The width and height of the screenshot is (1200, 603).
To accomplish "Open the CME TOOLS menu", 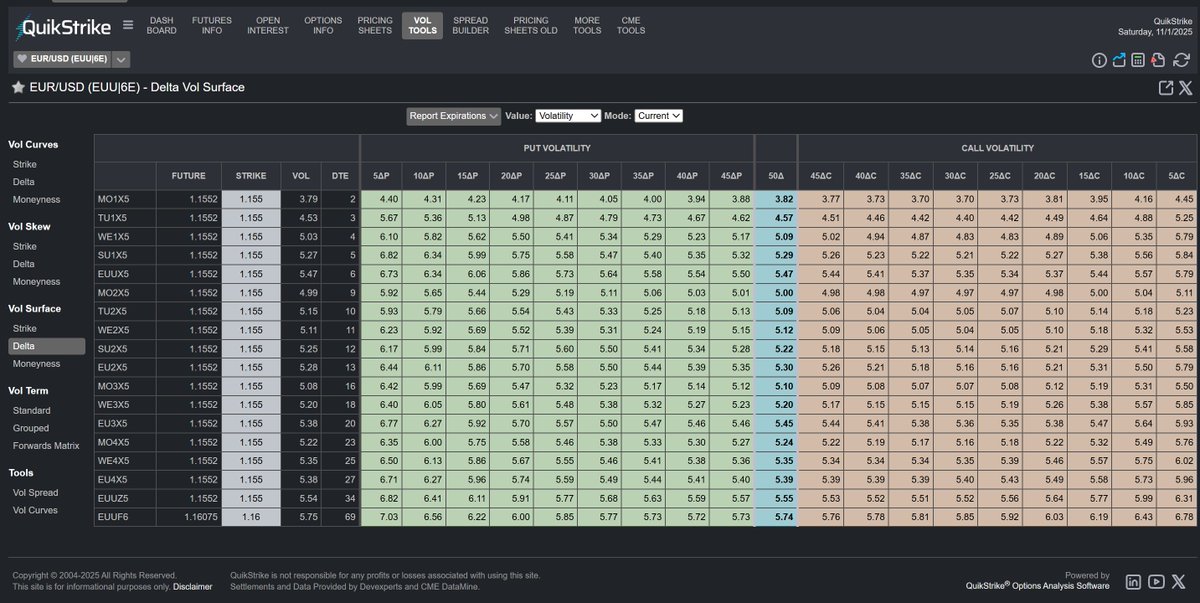I will tap(631, 25).
